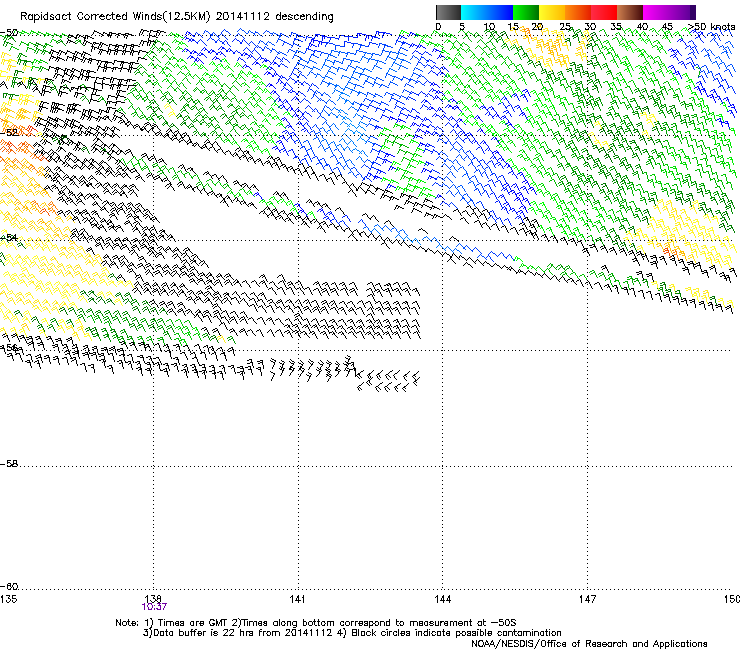Click the NOAA/NESDIS credit text
The width and height of the screenshot is (740, 650).
point(589,644)
